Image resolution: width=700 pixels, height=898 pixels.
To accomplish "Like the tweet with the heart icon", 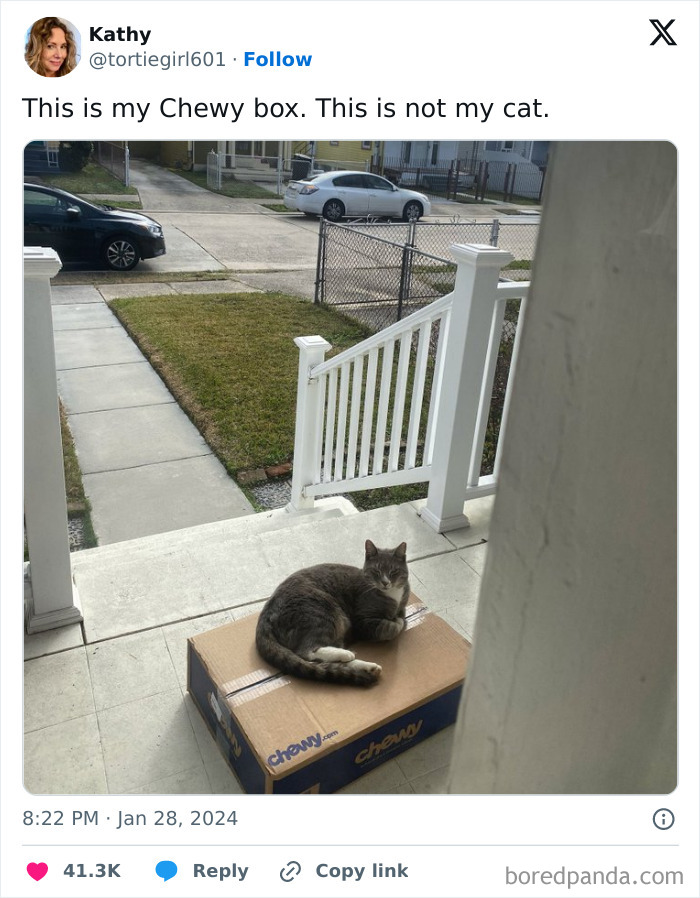I will point(37,871).
